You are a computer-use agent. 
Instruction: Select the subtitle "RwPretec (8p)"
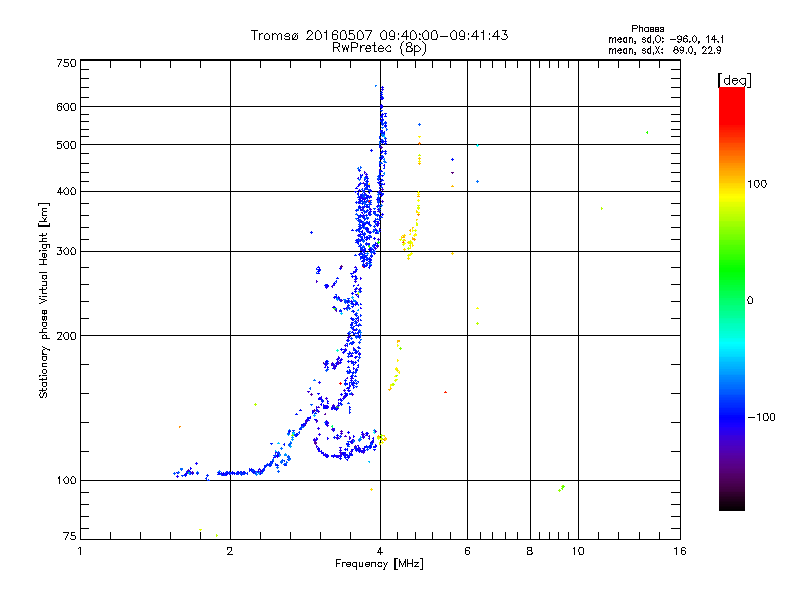tap(379, 48)
